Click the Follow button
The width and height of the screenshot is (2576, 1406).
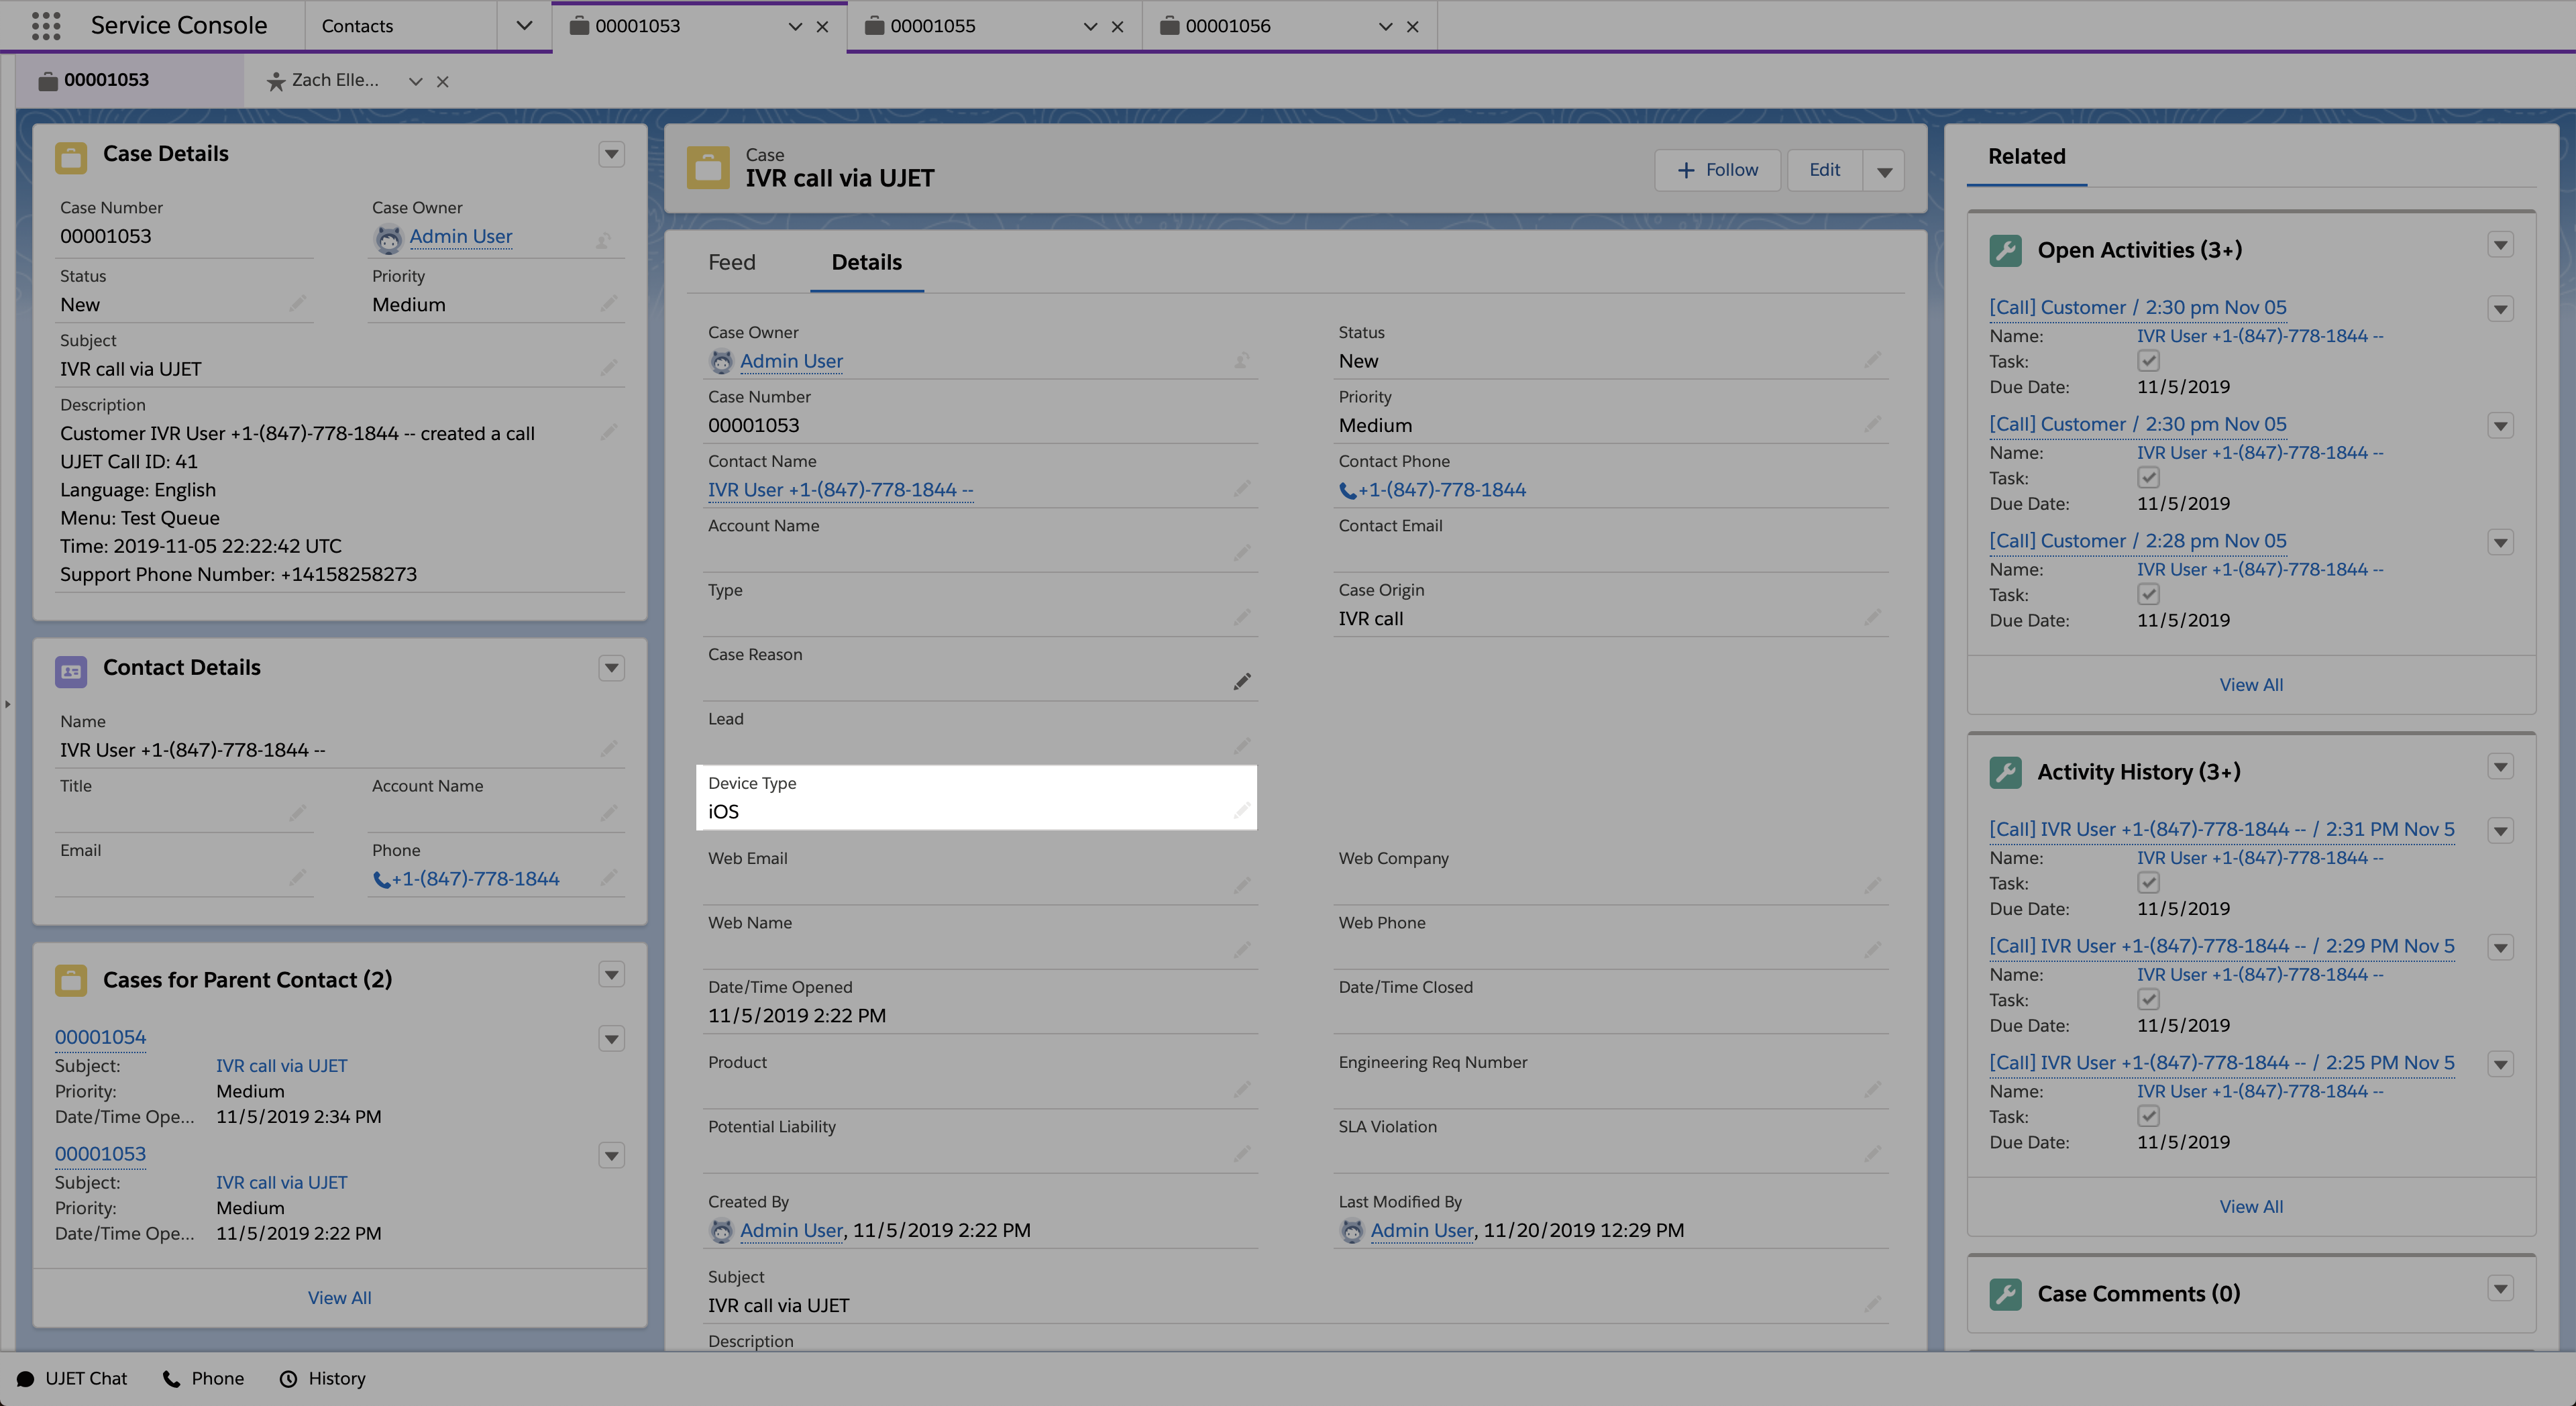pyautogui.click(x=1717, y=170)
